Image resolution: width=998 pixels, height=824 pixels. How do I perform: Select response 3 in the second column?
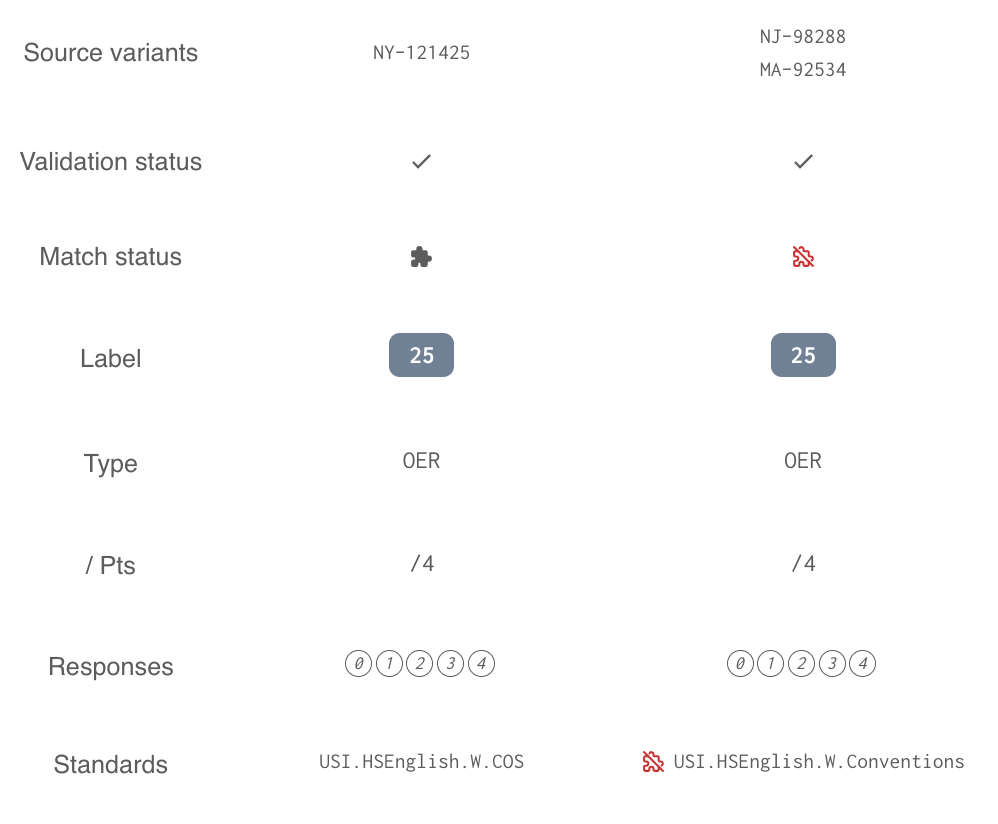click(x=832, y=664)
